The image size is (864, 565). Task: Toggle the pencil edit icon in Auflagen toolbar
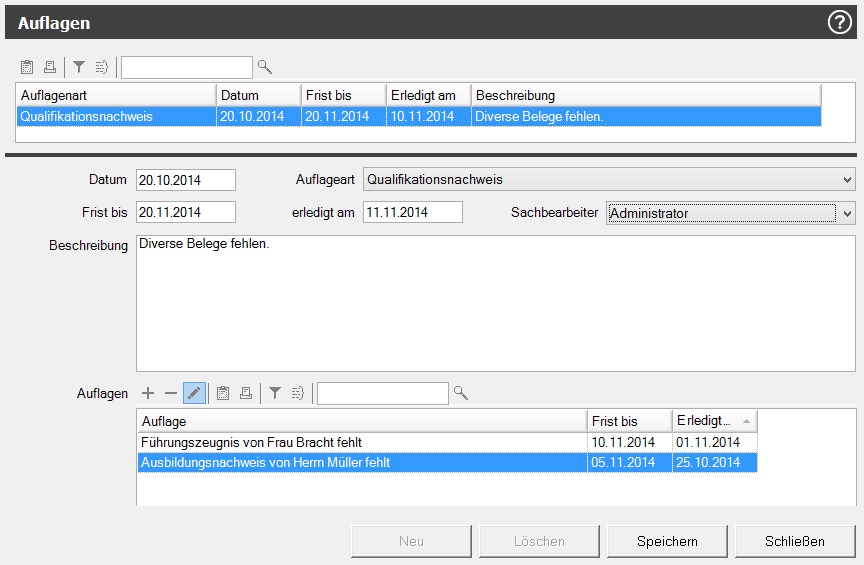coord(195,394)
